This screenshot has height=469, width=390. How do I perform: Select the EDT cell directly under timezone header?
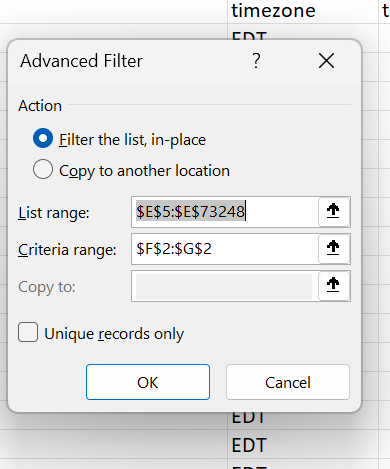303,32
